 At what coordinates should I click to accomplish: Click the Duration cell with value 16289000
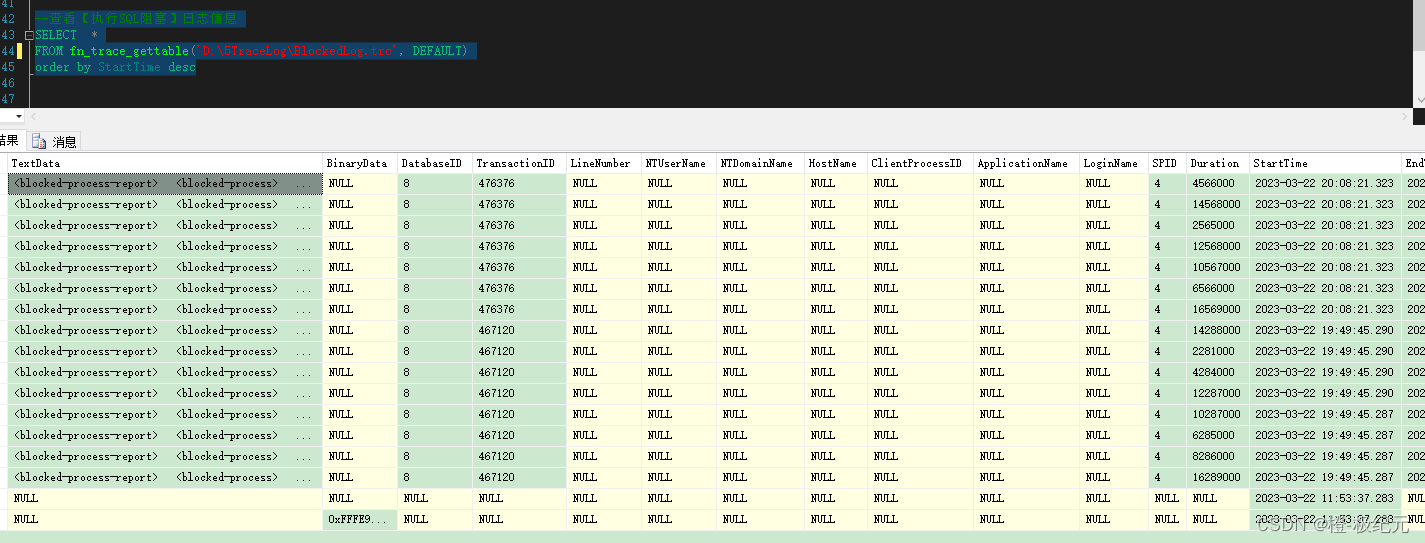point(1216,478)
